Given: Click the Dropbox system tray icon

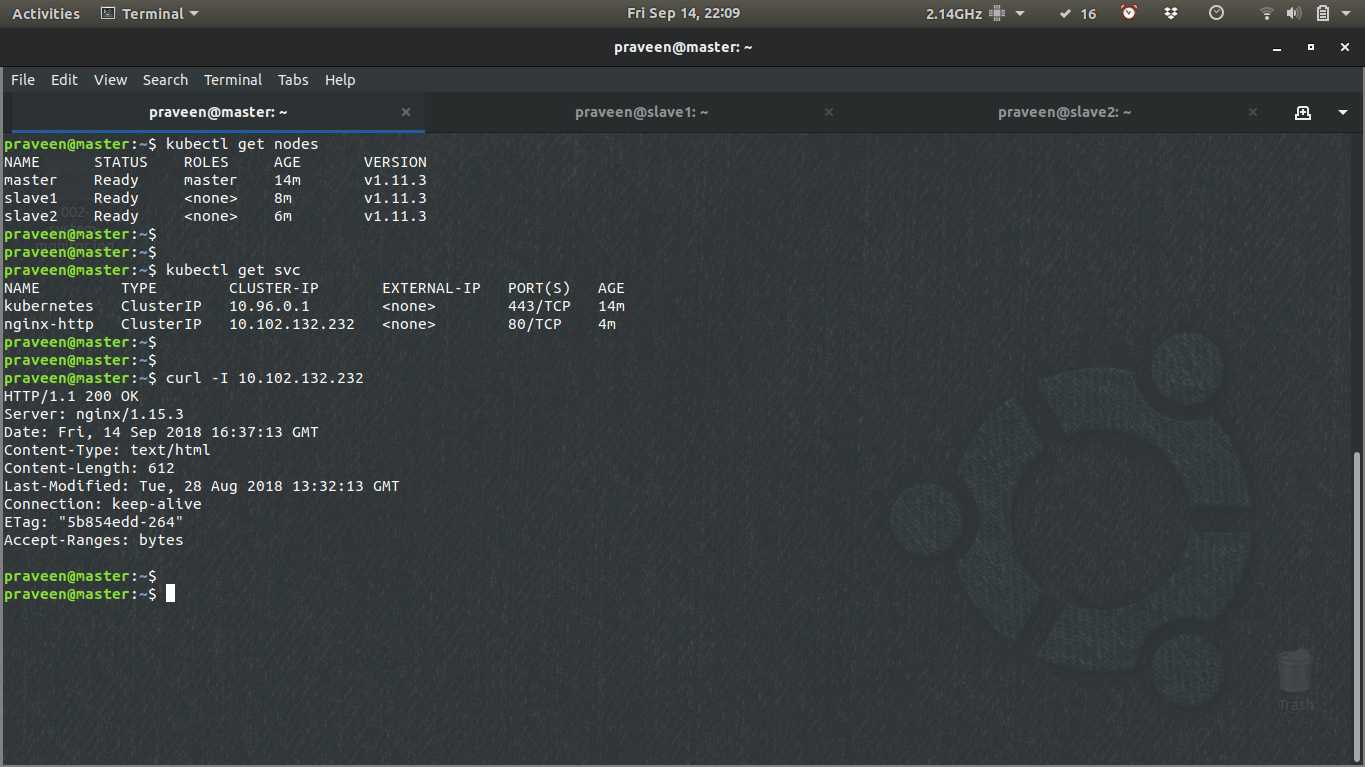Looking at the screenshot, I should coord(1172,13).
